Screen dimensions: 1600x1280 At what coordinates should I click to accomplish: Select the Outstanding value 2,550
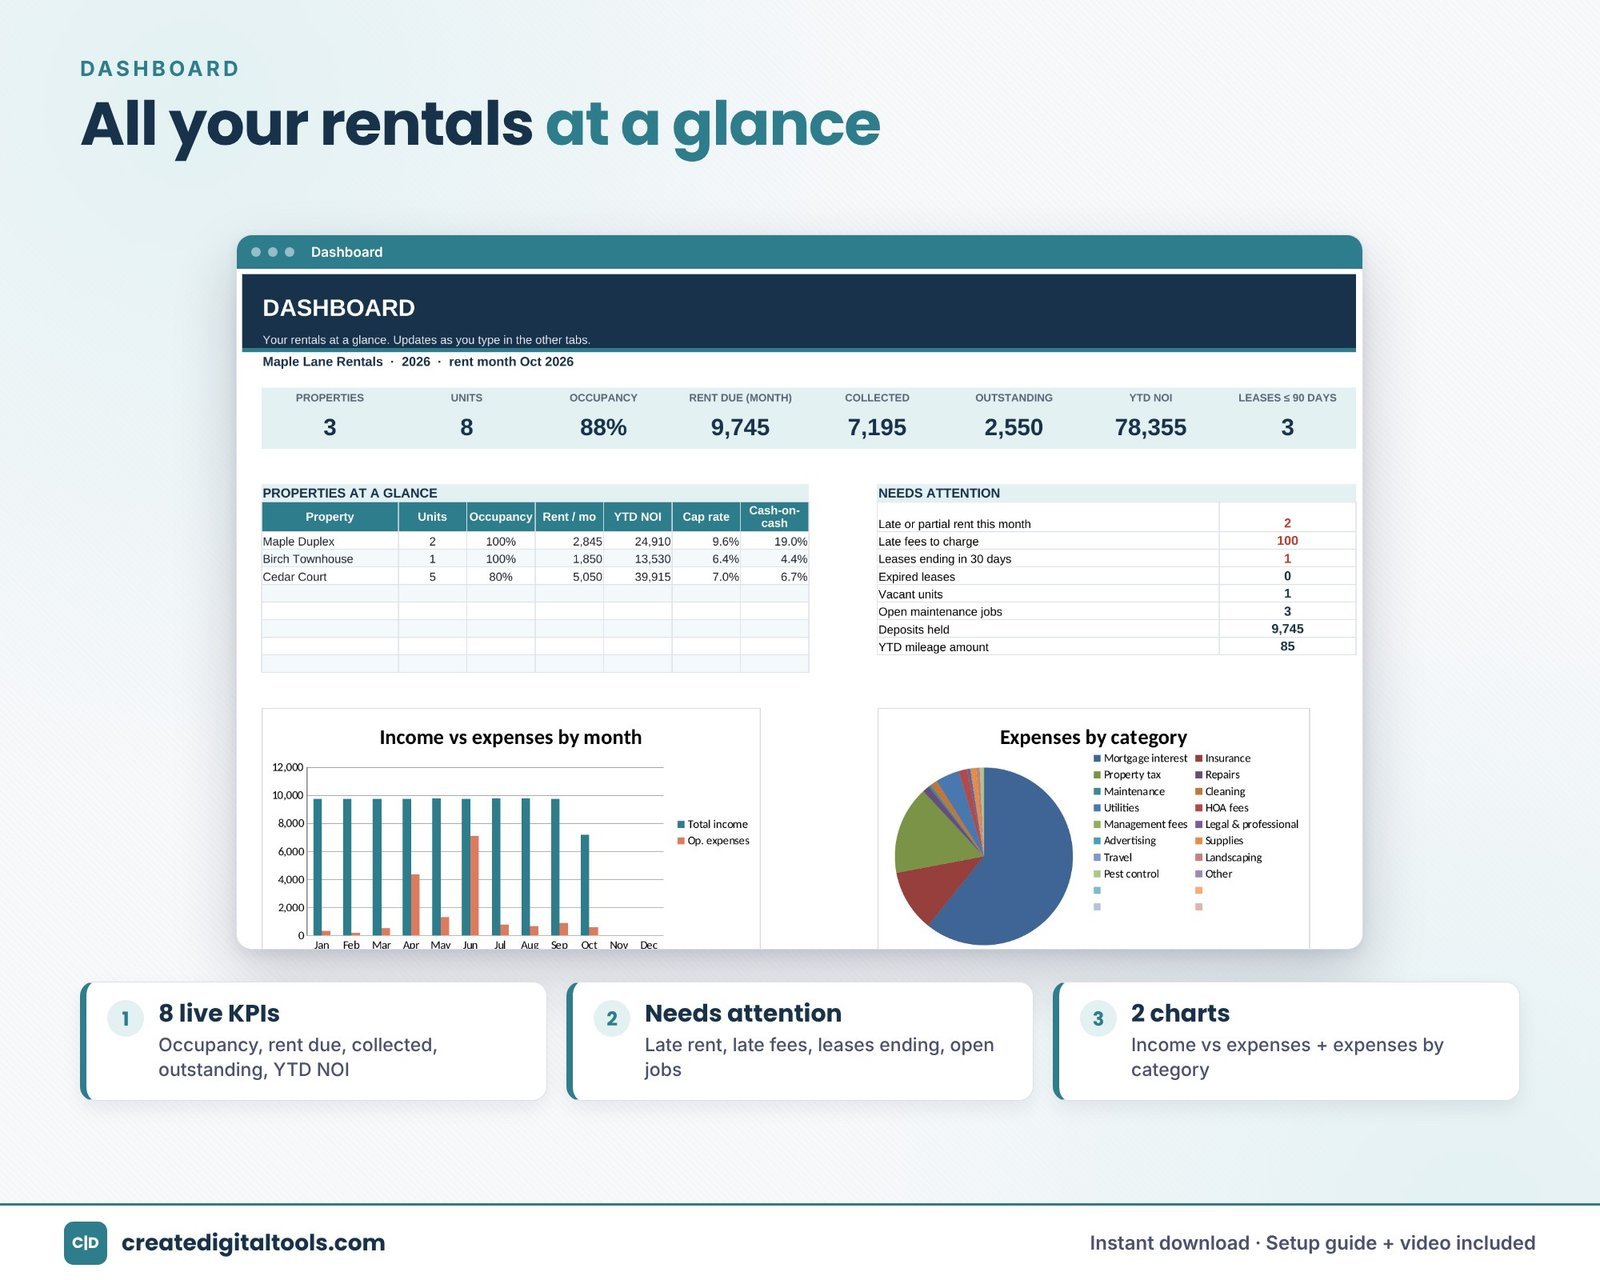point(1013,428)
